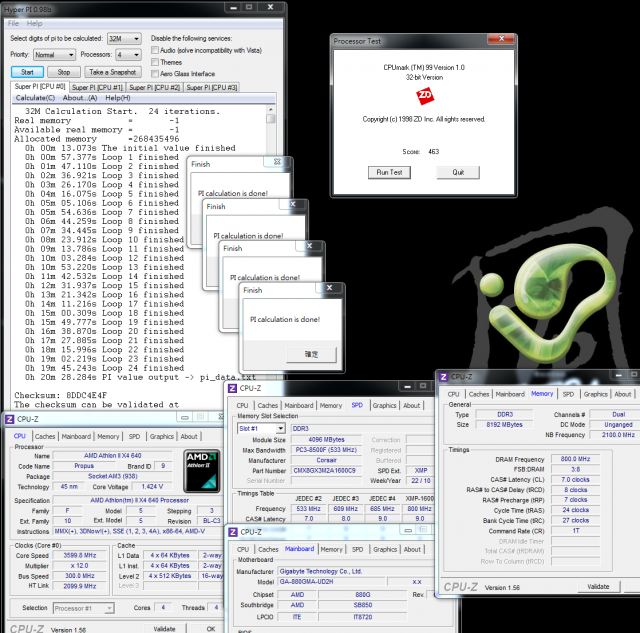The image size is (640, 633).
Task: Toggle the Themes checkbox
Action: [155, 62]
